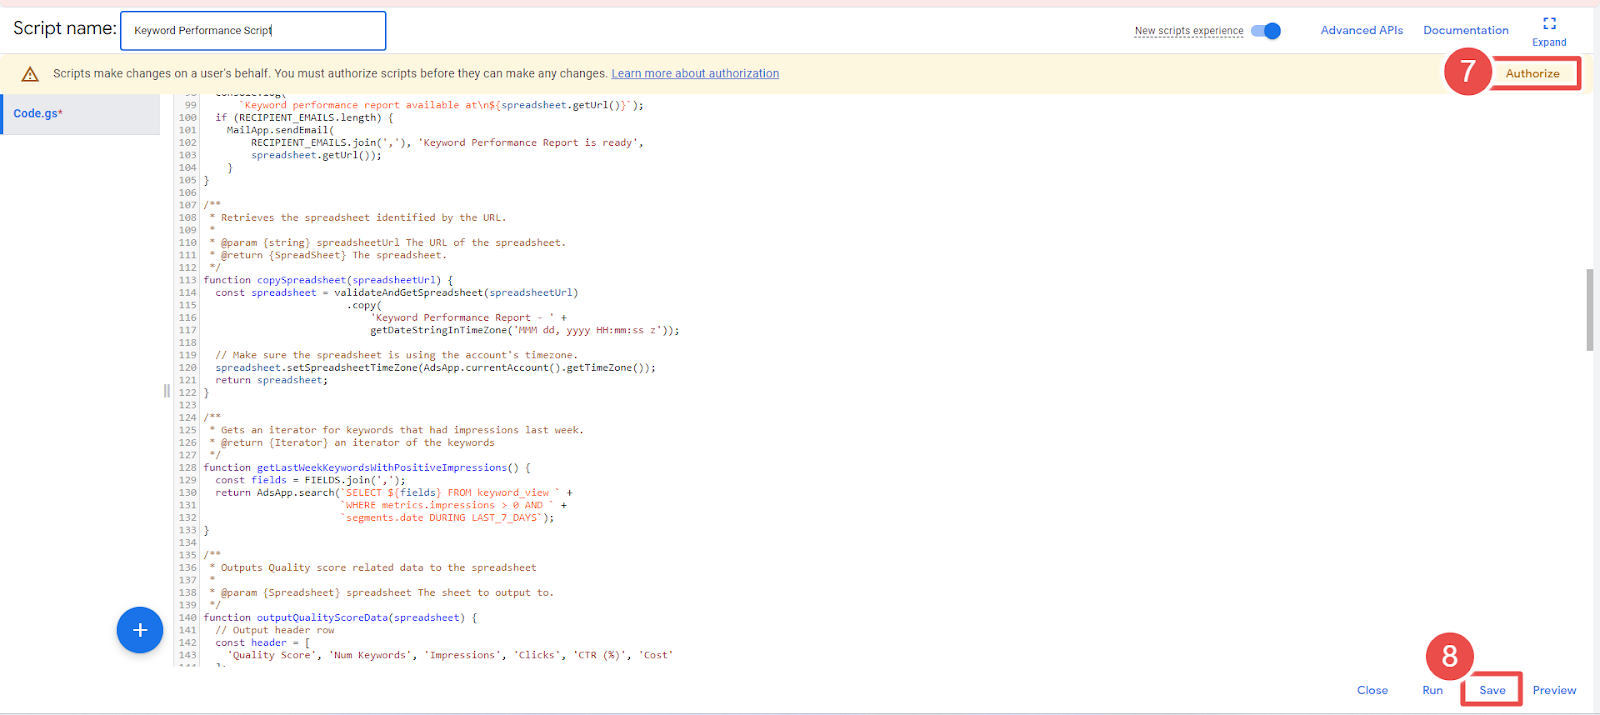Click the Authorize button
The height and width of the screenshot is (715, 1600).
pyautogui.click(x=1533, y=73)
